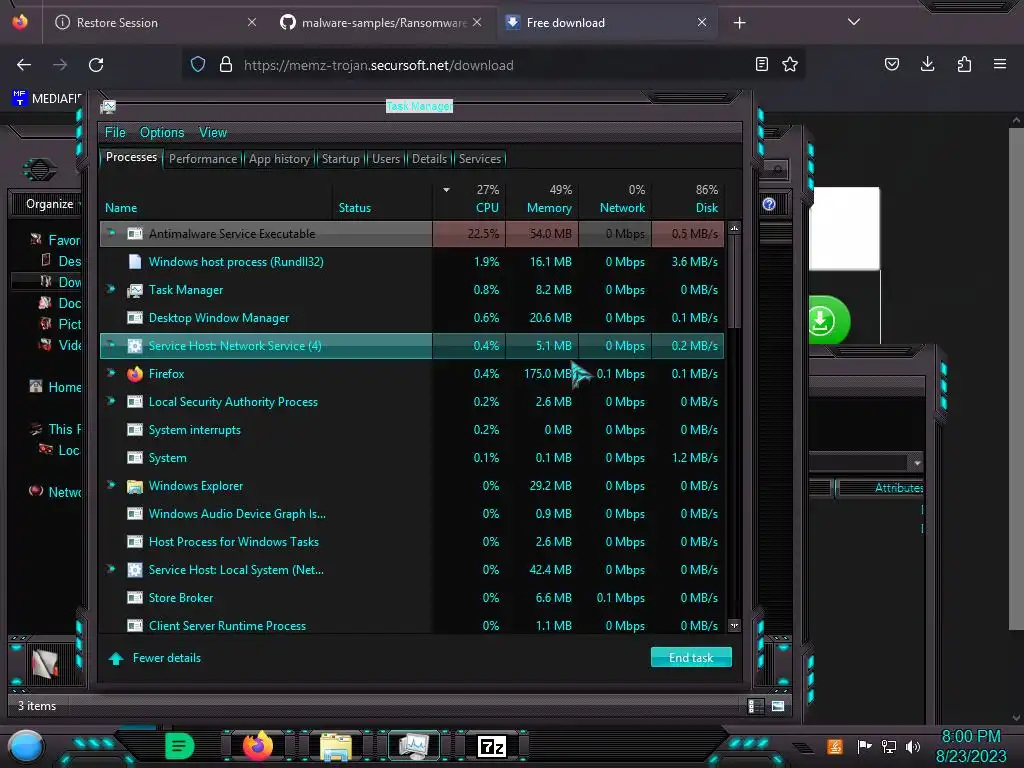This screenshot has height=768, width=1024.
Task: Select the Desktop Window Manager process
Action: coord(412,317)
